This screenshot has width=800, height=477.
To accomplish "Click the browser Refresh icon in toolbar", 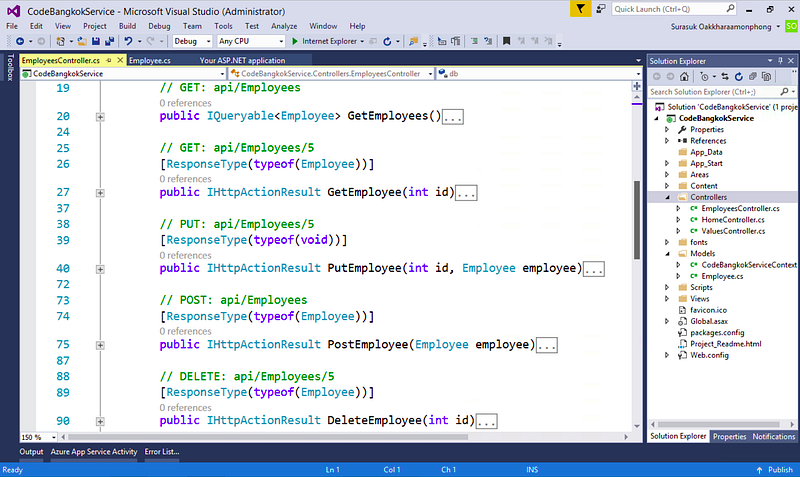I will pyautogui.click(x=387, y=41).
